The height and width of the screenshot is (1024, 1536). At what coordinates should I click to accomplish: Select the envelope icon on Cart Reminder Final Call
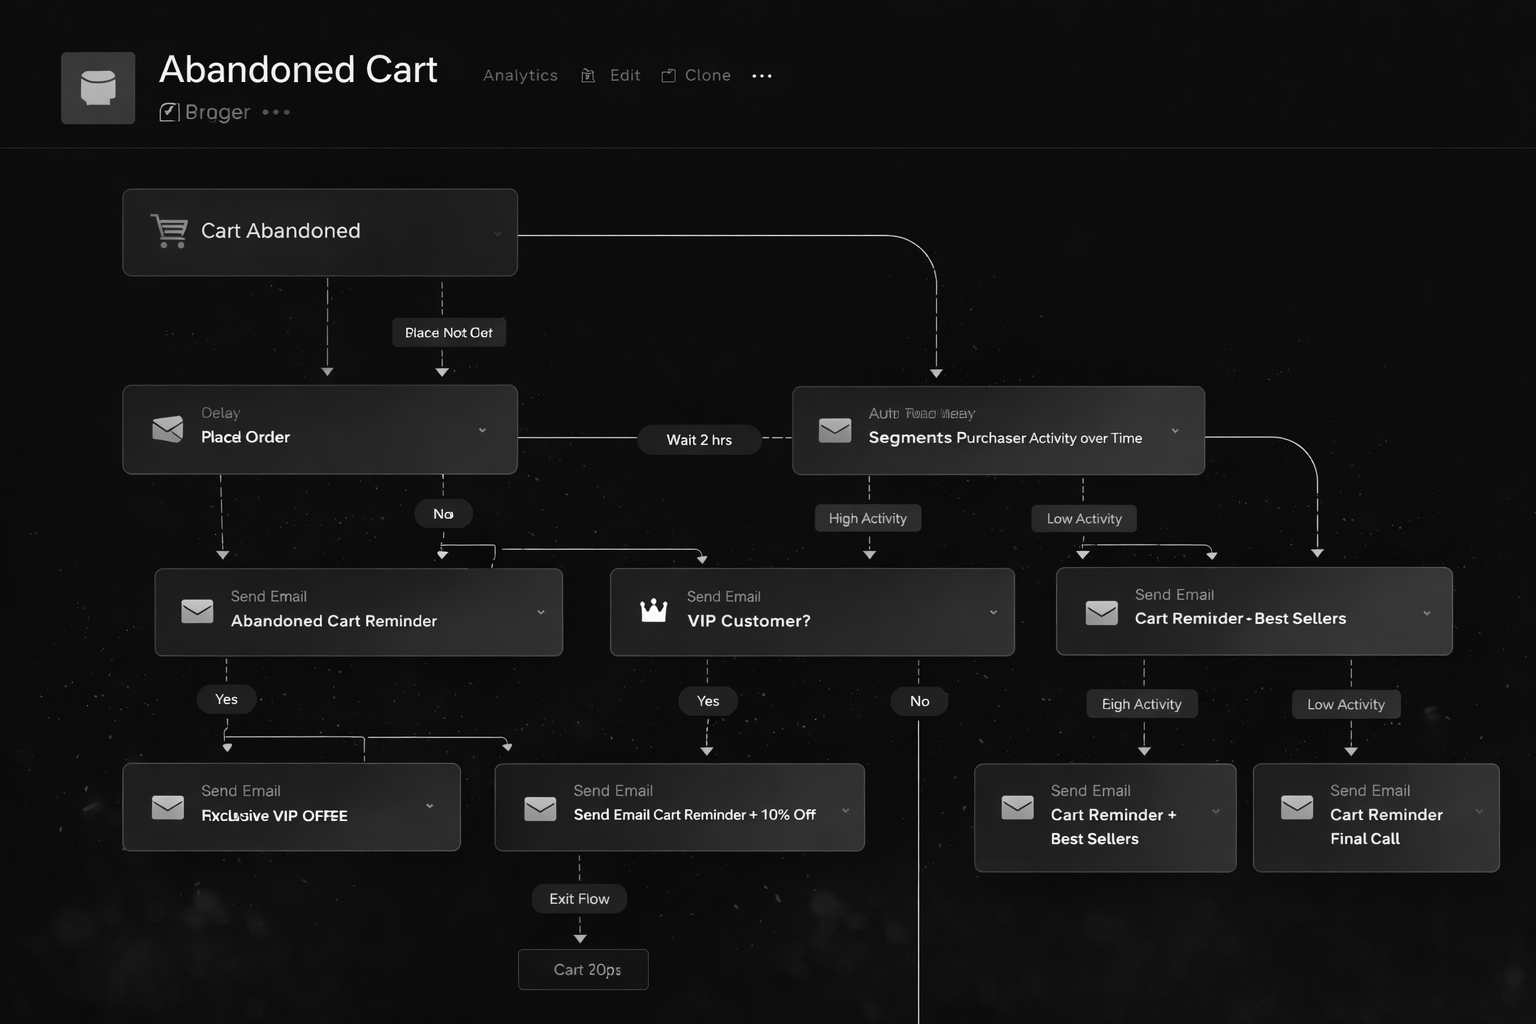[x=1297, y=806]
